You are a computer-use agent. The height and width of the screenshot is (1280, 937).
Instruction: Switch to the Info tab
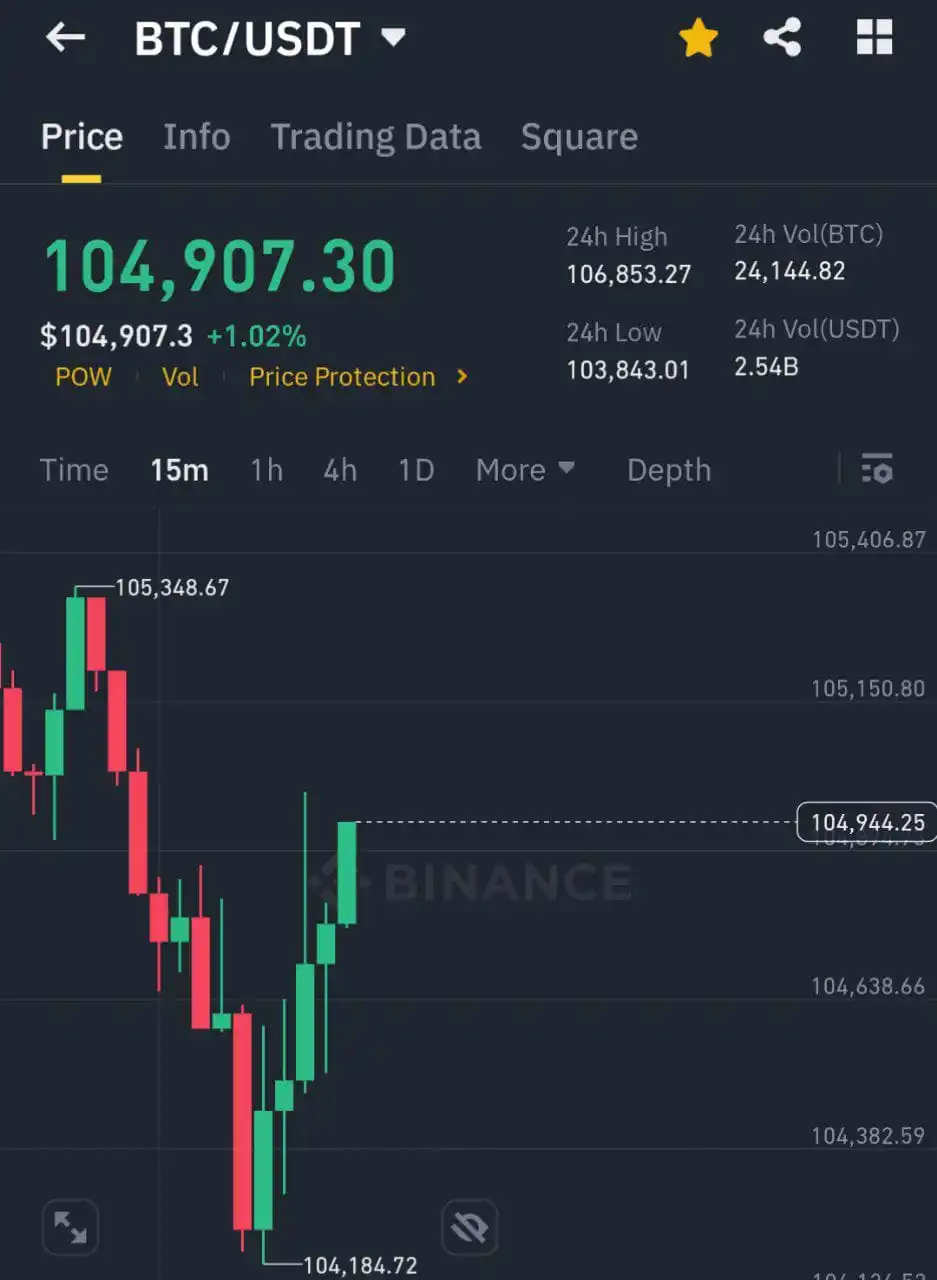pos(197,137)
